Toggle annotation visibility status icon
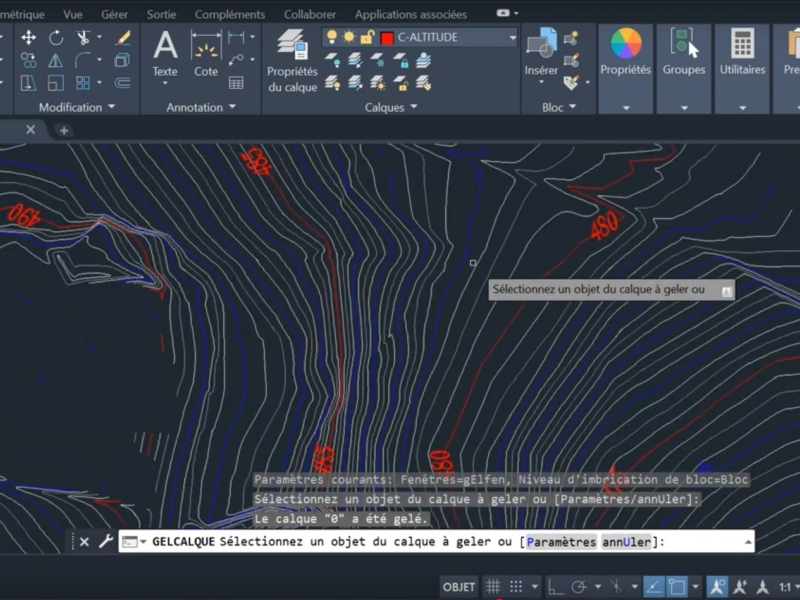800x600 pixels. click(717, 587)
